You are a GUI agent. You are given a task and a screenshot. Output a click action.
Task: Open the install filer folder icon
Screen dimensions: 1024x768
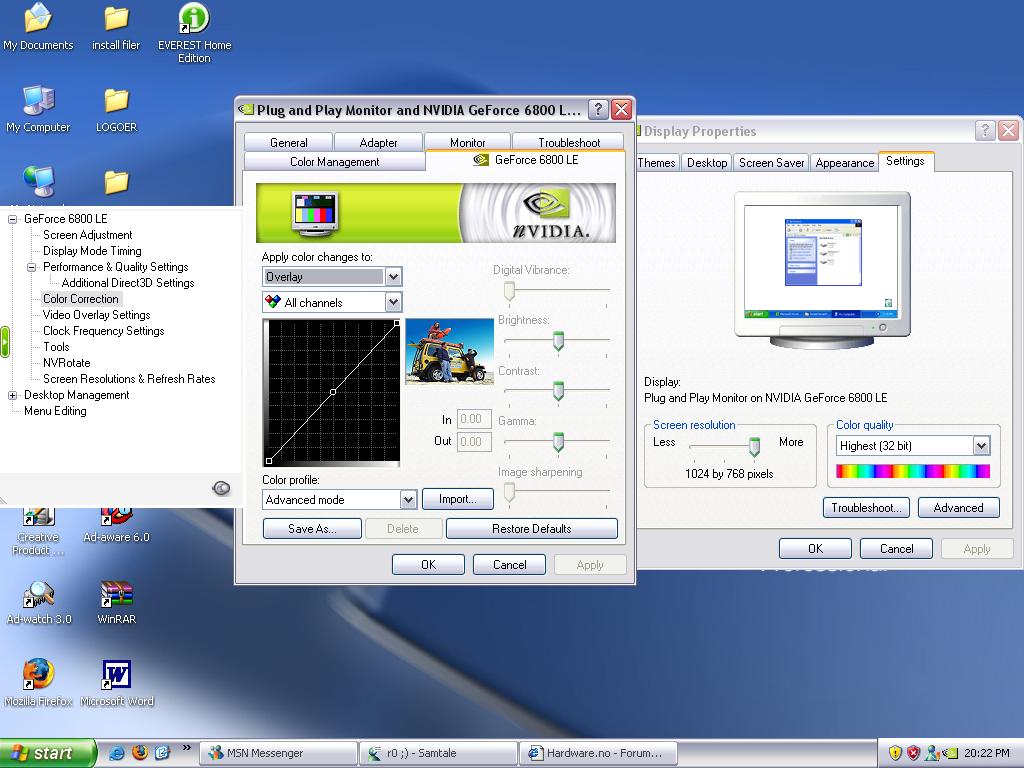116,27
